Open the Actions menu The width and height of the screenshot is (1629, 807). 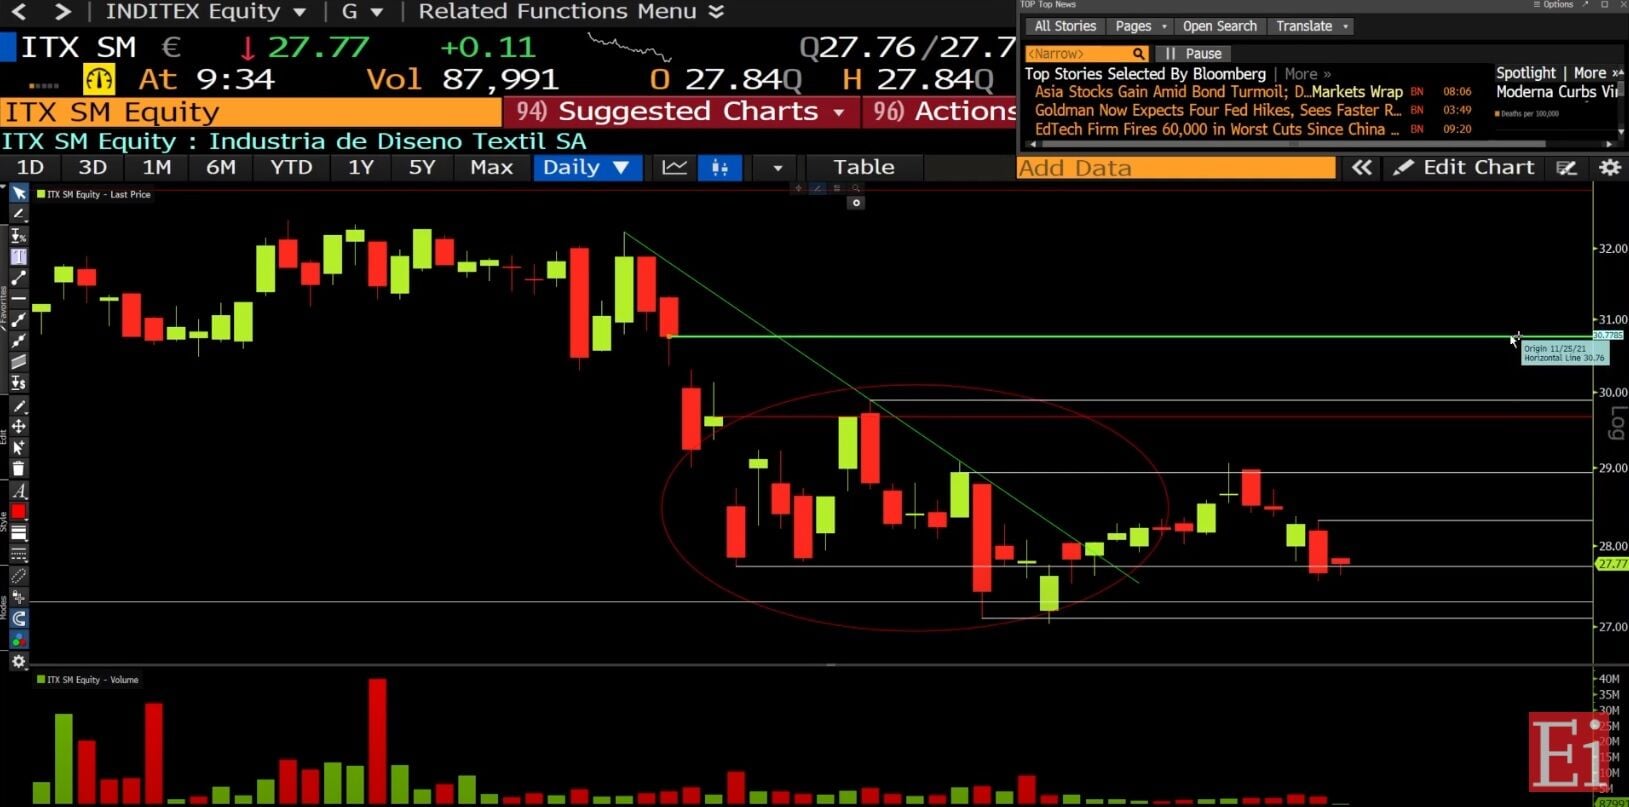point(940,111)
